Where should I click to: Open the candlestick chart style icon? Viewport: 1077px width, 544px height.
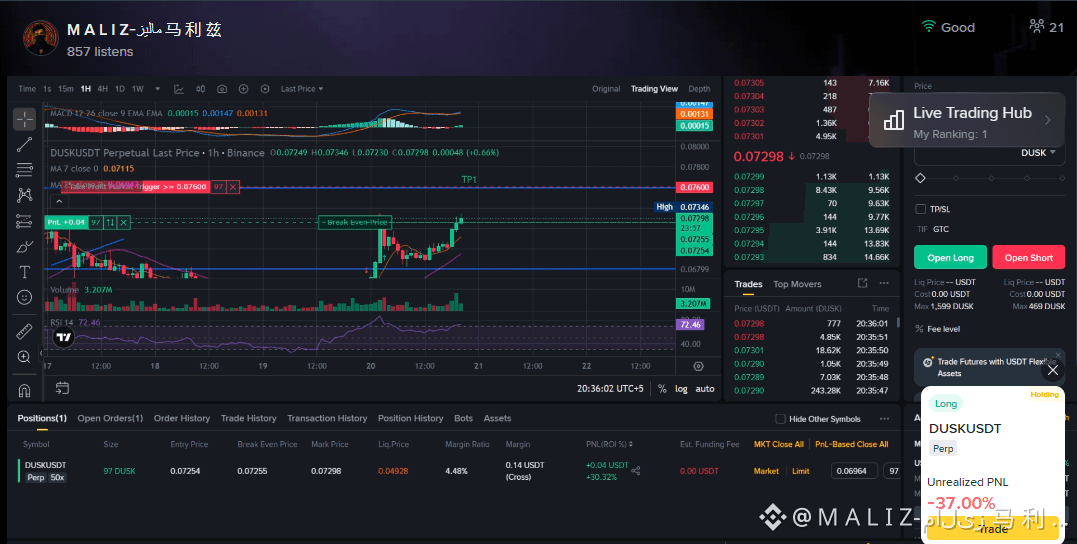tap(201, 89)
